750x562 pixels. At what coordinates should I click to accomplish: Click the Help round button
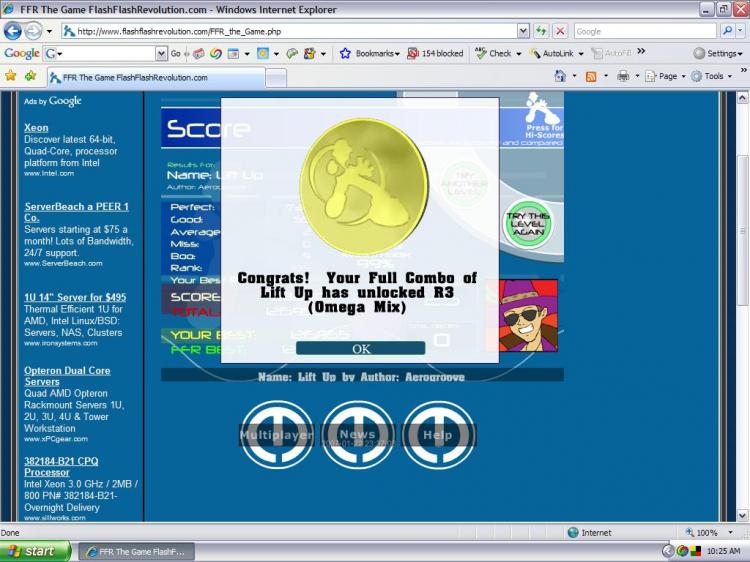(x=438, y=434)
